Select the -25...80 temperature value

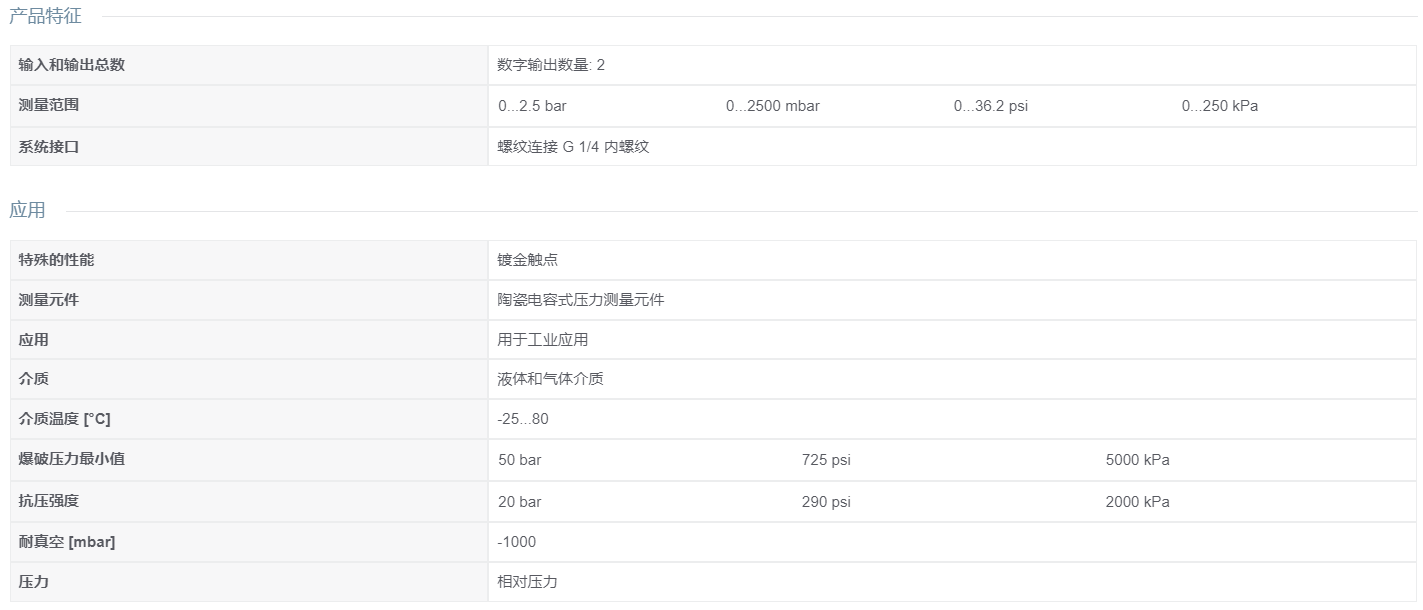coord(523,419)
